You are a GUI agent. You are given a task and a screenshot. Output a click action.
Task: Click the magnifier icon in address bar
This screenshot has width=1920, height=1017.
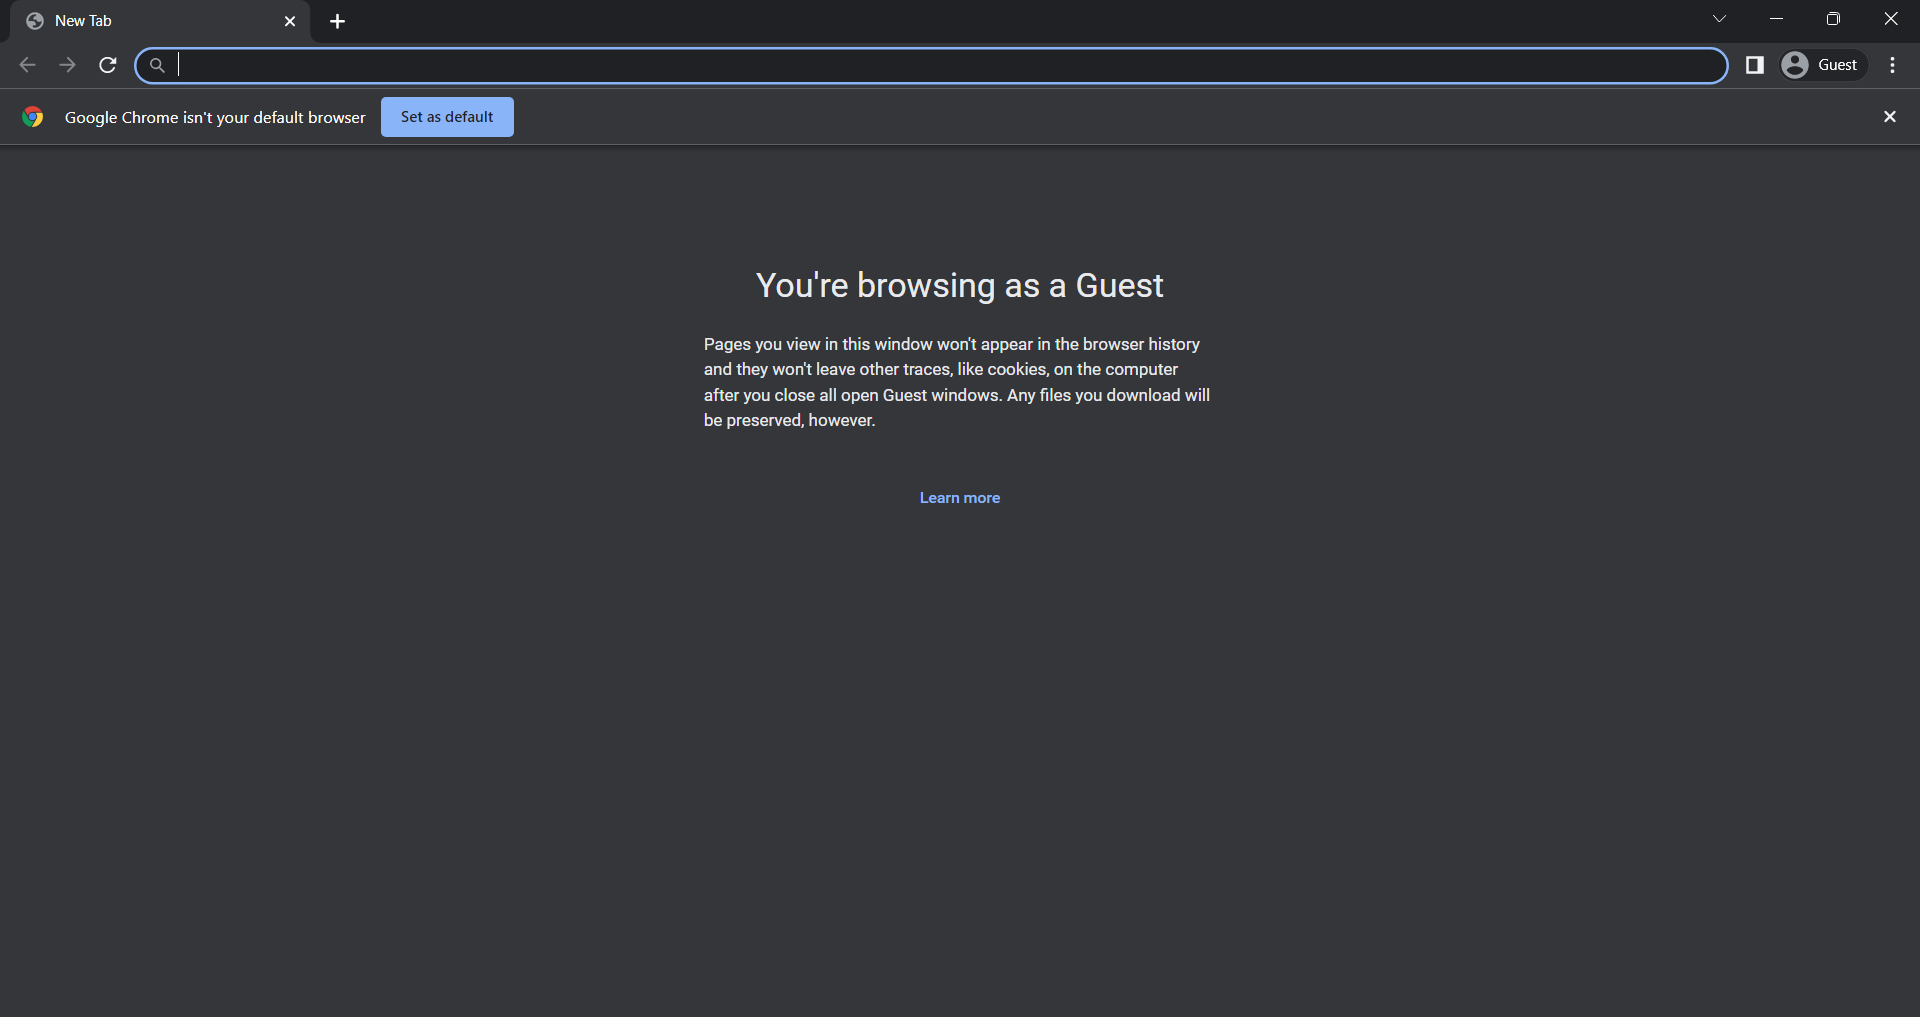[x=157, y=66]
